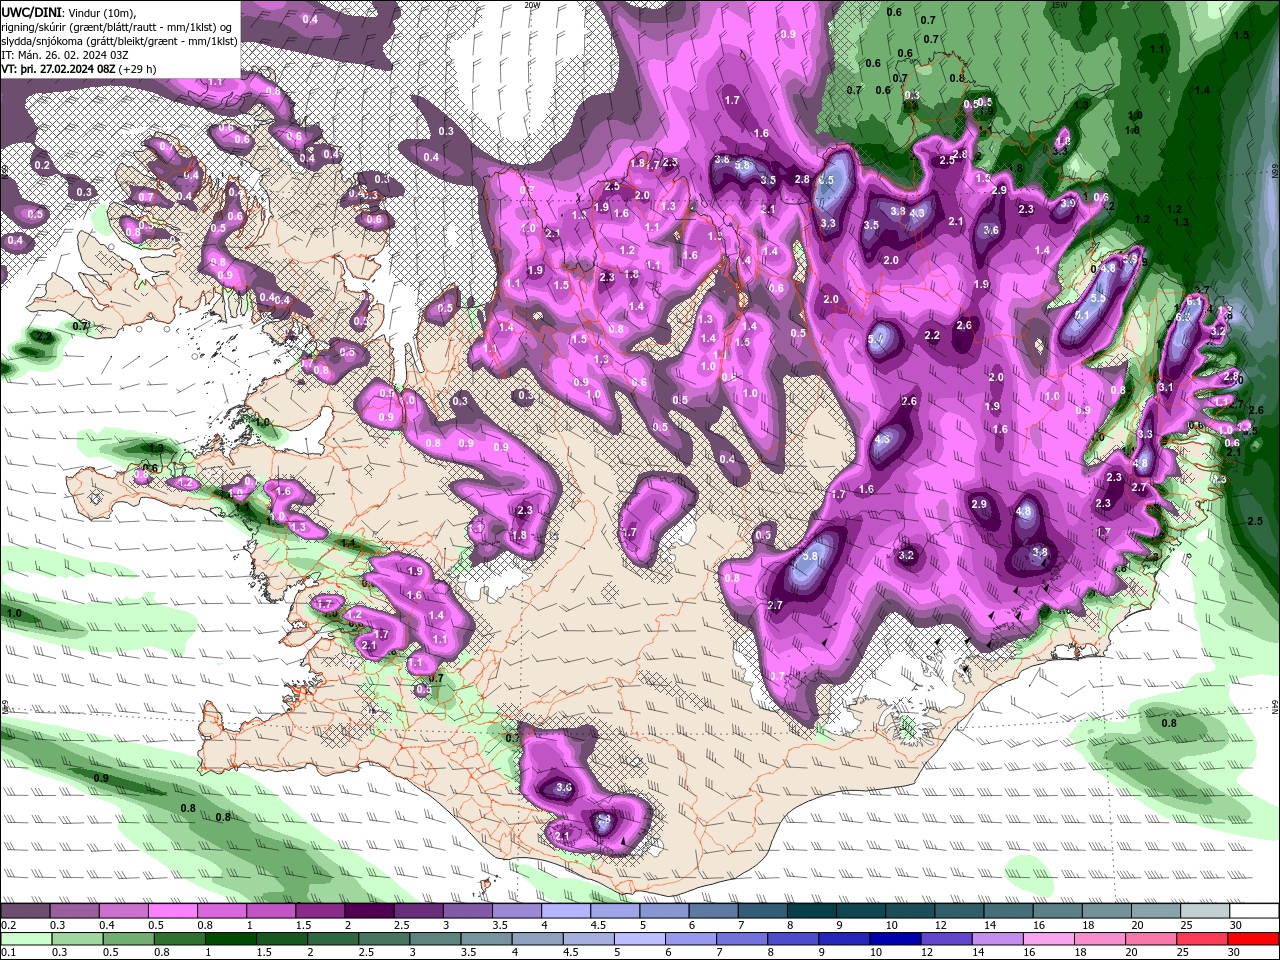This screenshot has height=960, width=1280.
Task: Pick snow scale swatch between 3 and 3.5
Action: coord(468,911)
